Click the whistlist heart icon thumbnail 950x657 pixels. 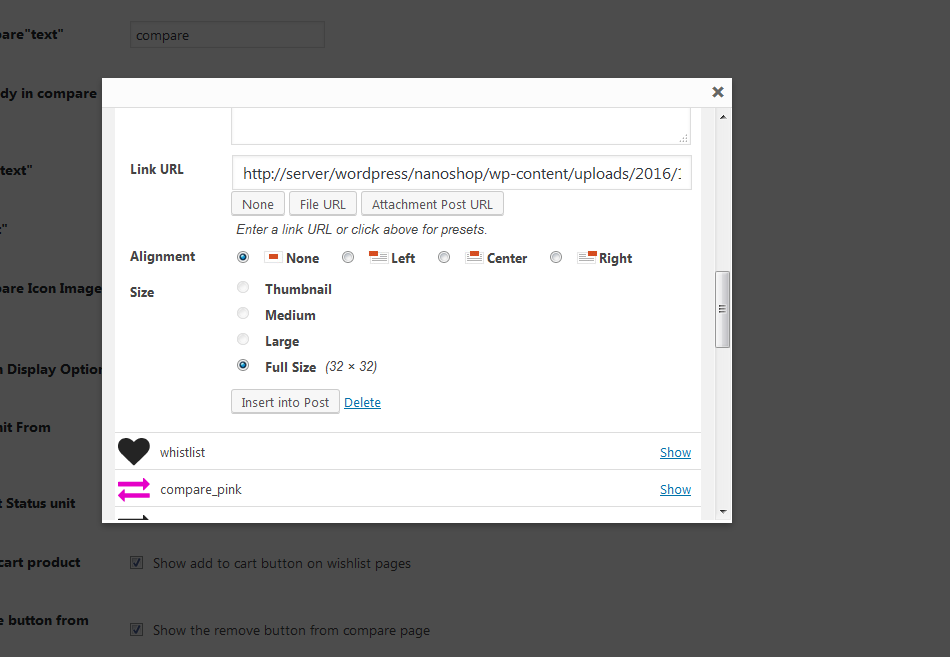133,452
